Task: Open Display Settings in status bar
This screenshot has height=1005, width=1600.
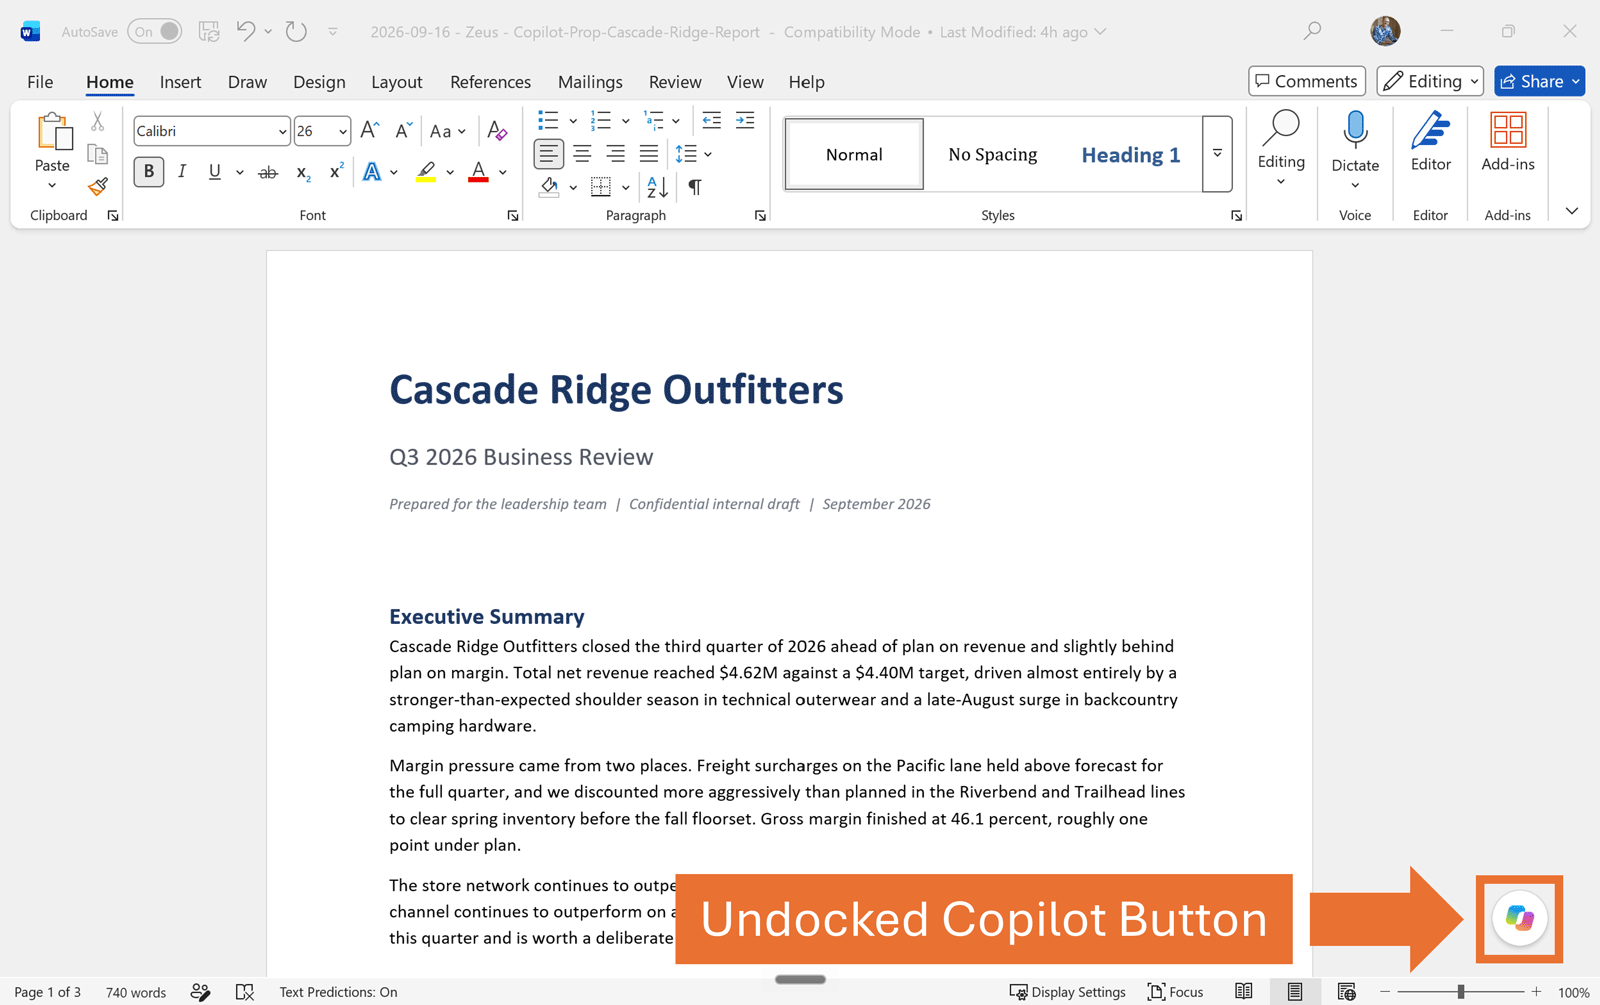Action: click(x=1067, y=992)
